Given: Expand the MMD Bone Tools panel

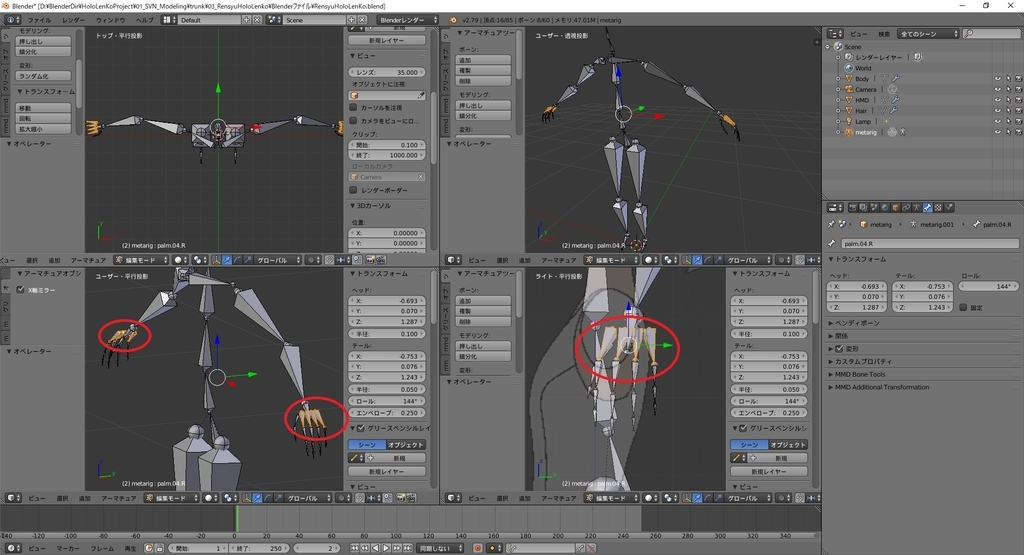Looking at the screenshot, I should pos(857,374).
